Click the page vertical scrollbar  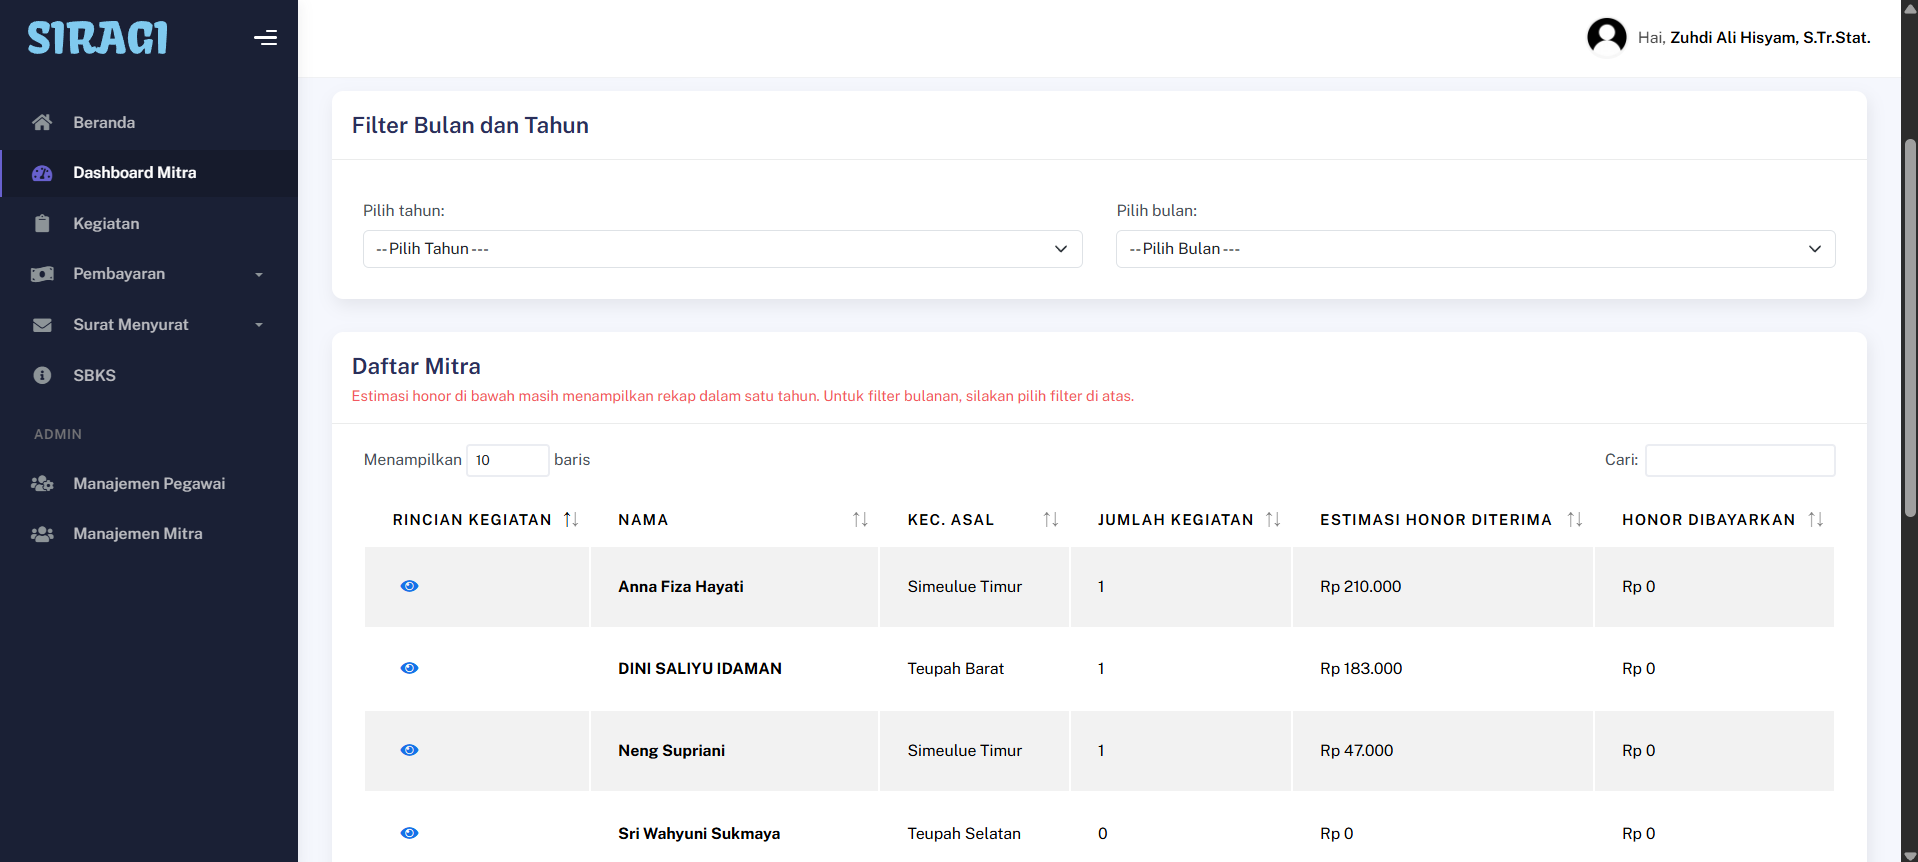(1909, 330)
